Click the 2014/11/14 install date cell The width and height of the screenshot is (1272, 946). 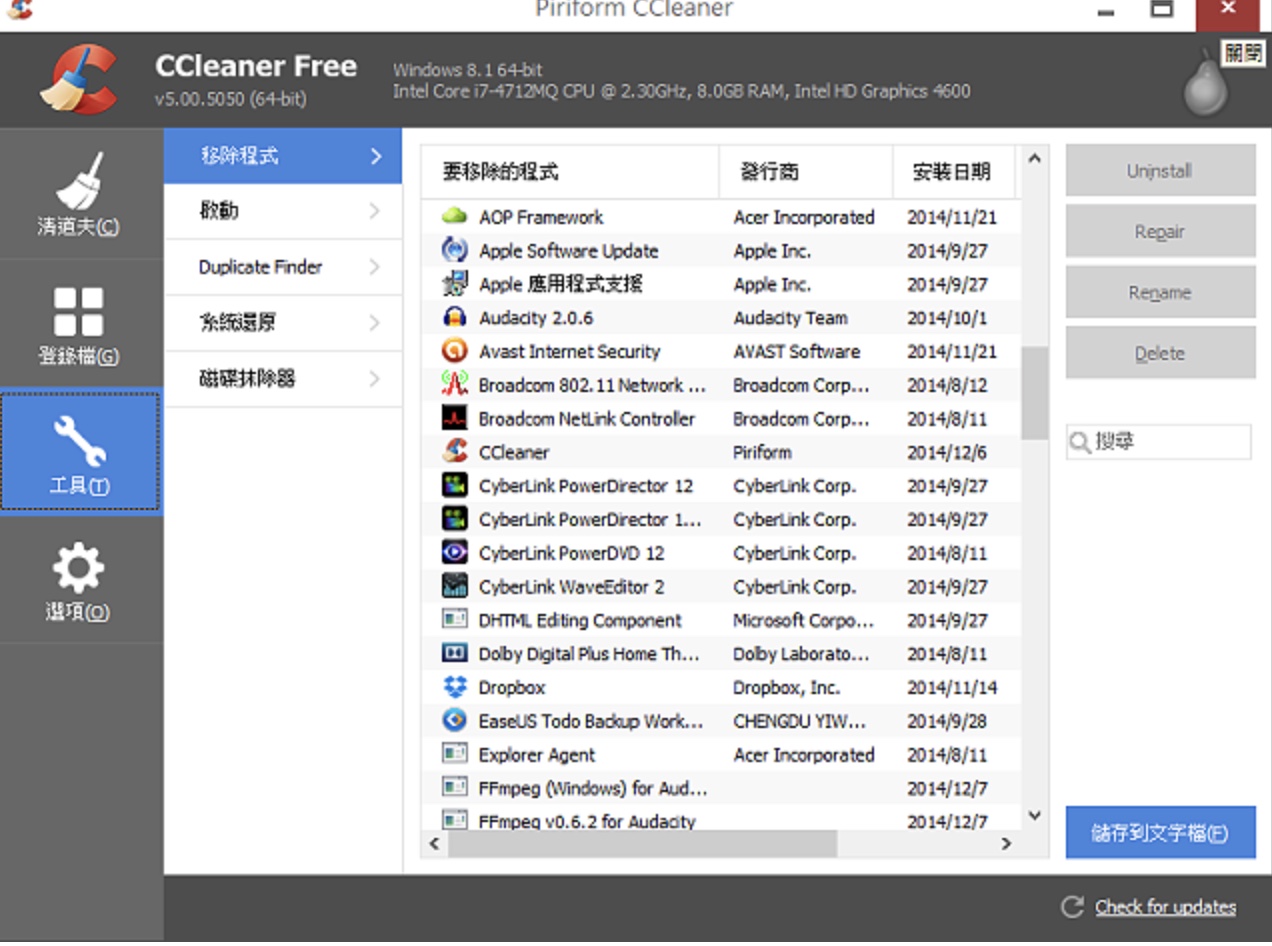pyautogui.click(x=952, y=688)
